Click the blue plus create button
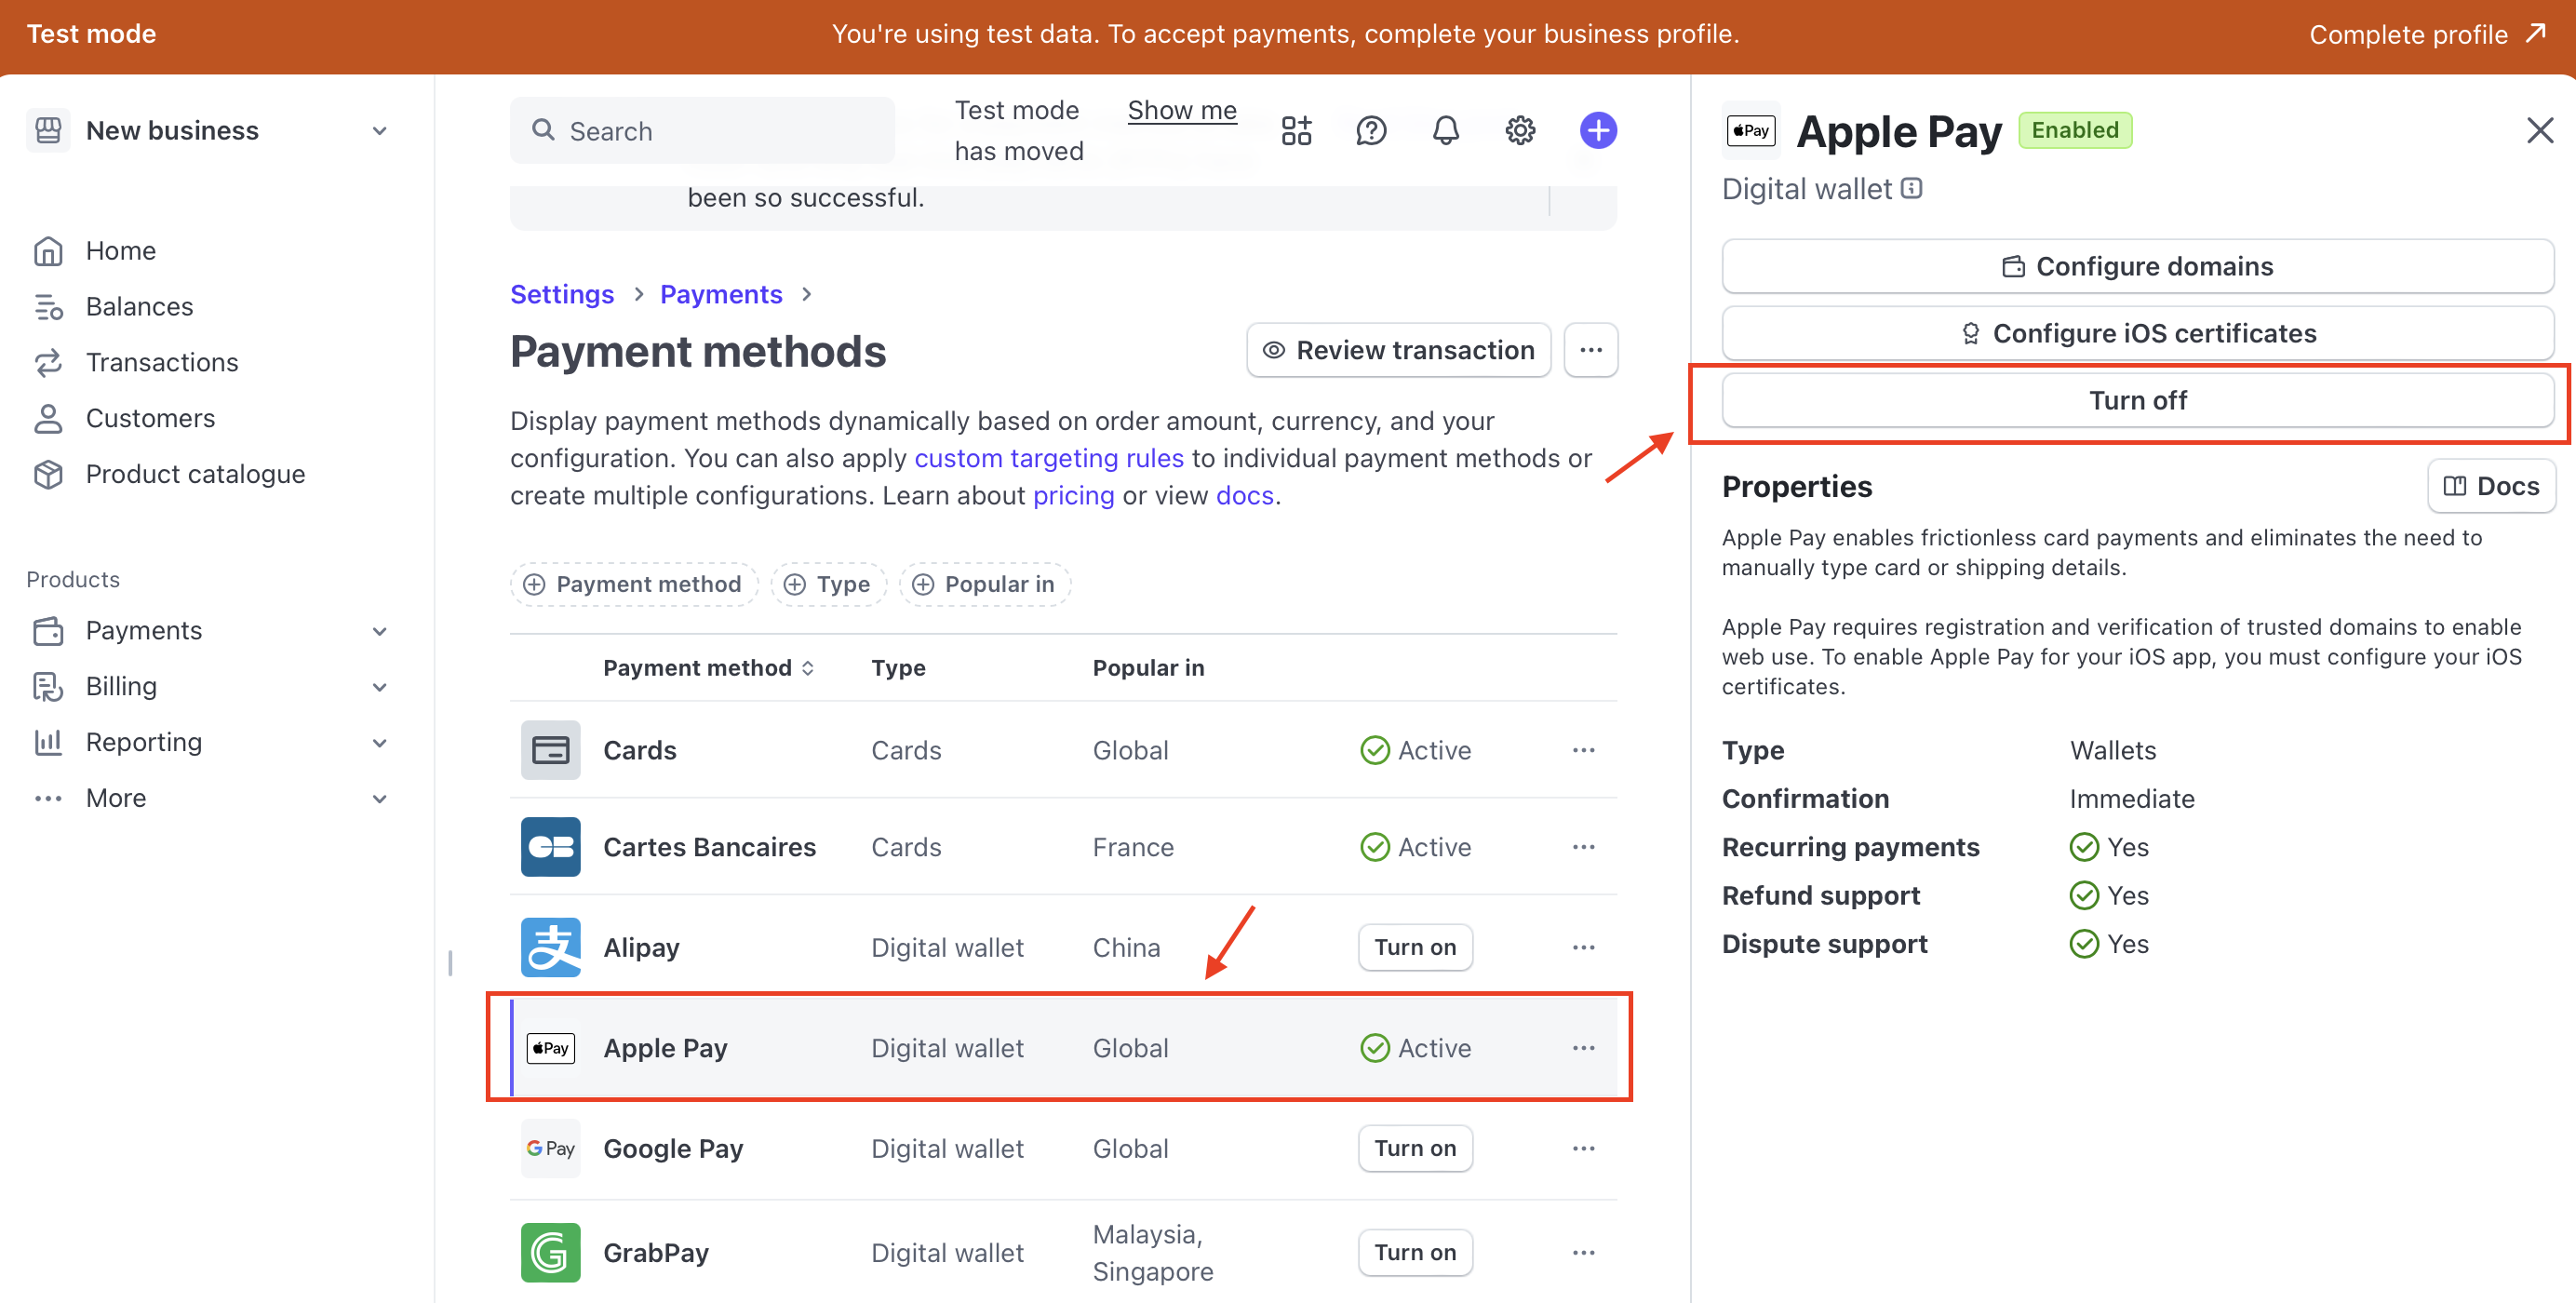2576x1303 pixels. tap(1598, 131)
